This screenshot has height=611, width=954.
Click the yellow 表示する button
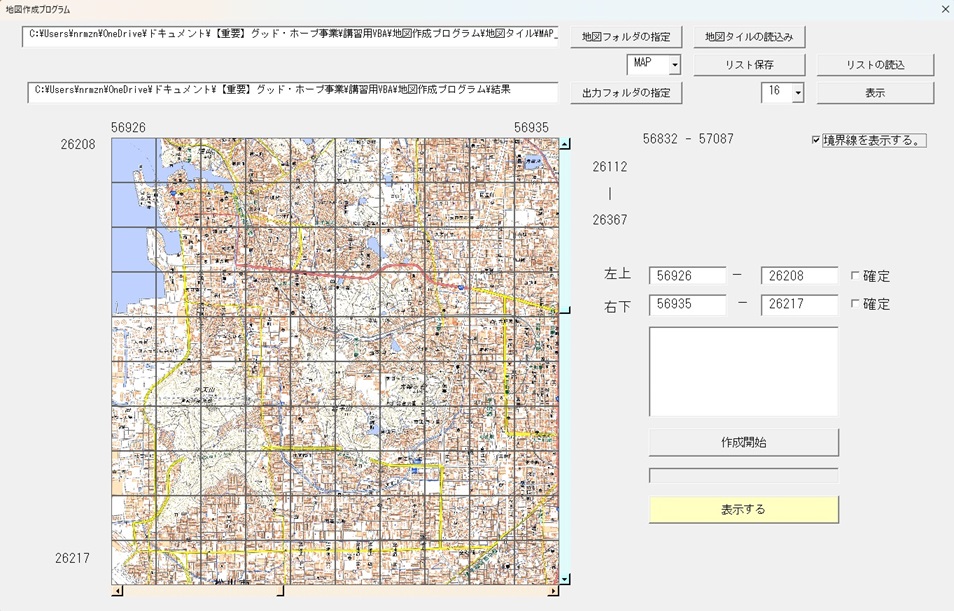(x=743, y=509)
